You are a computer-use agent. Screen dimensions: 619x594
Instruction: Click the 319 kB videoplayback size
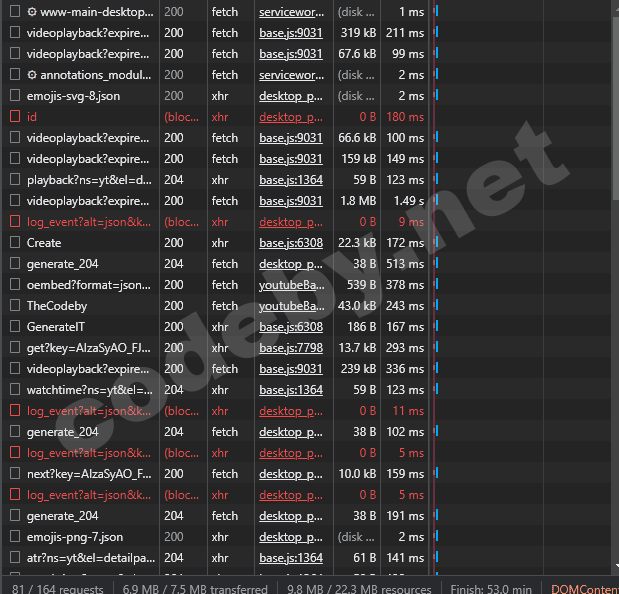pyautogui.click(x=358, y=33)
